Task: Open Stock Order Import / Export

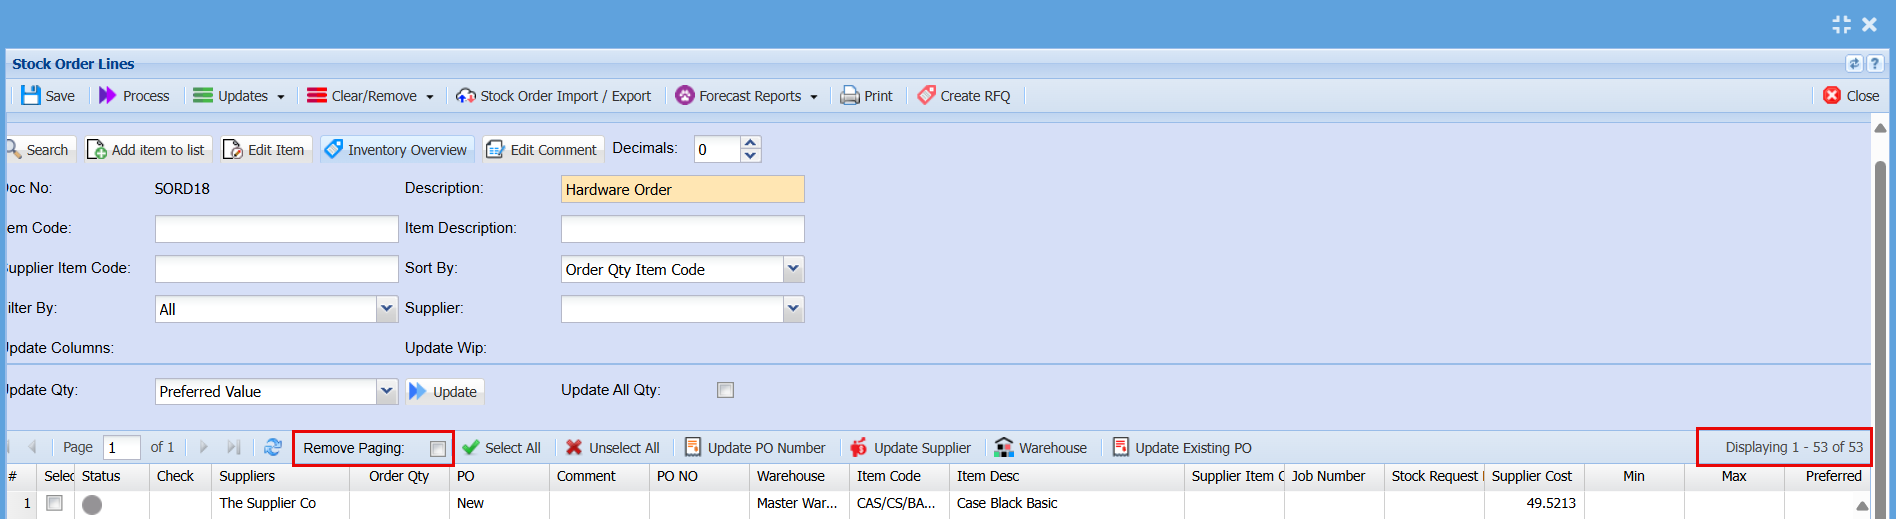Action: click(553, 95)
